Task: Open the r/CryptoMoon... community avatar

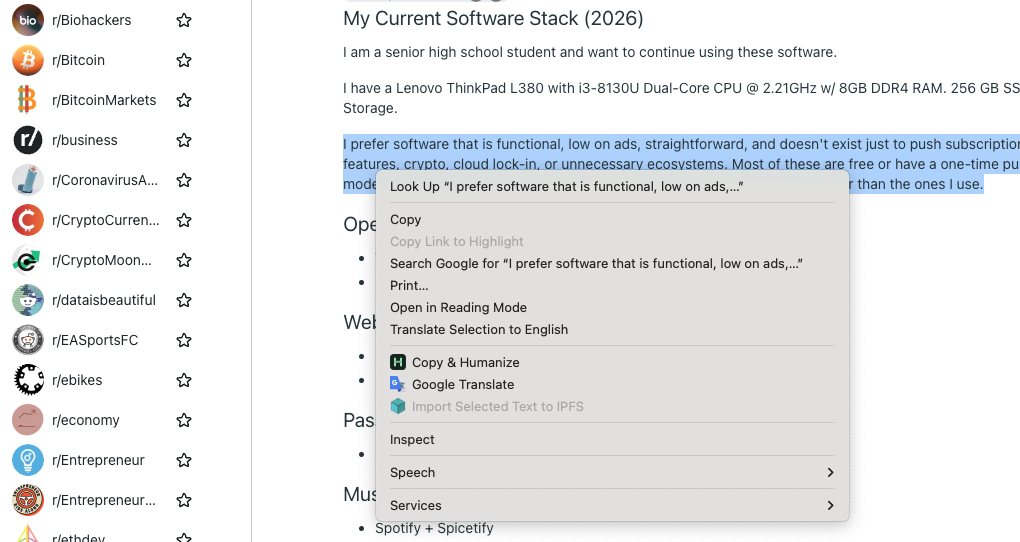Action: [x=28, y=260]
